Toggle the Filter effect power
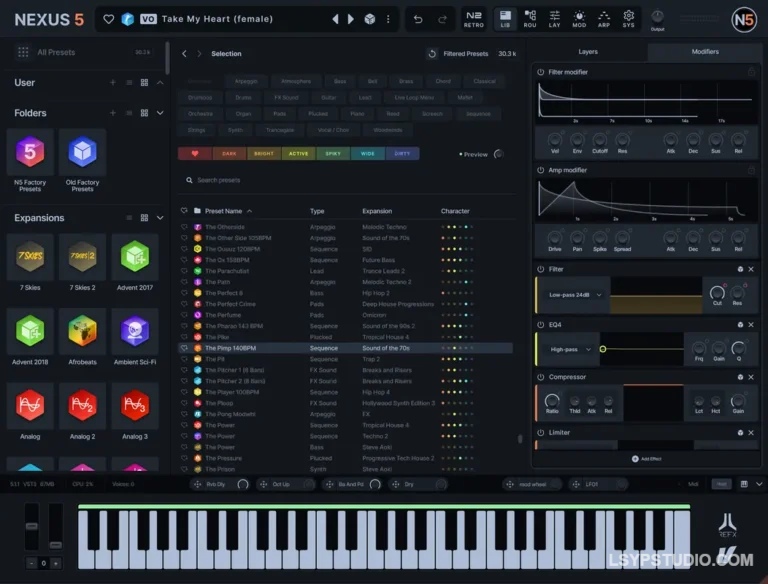768x584 pixels. 541,269
